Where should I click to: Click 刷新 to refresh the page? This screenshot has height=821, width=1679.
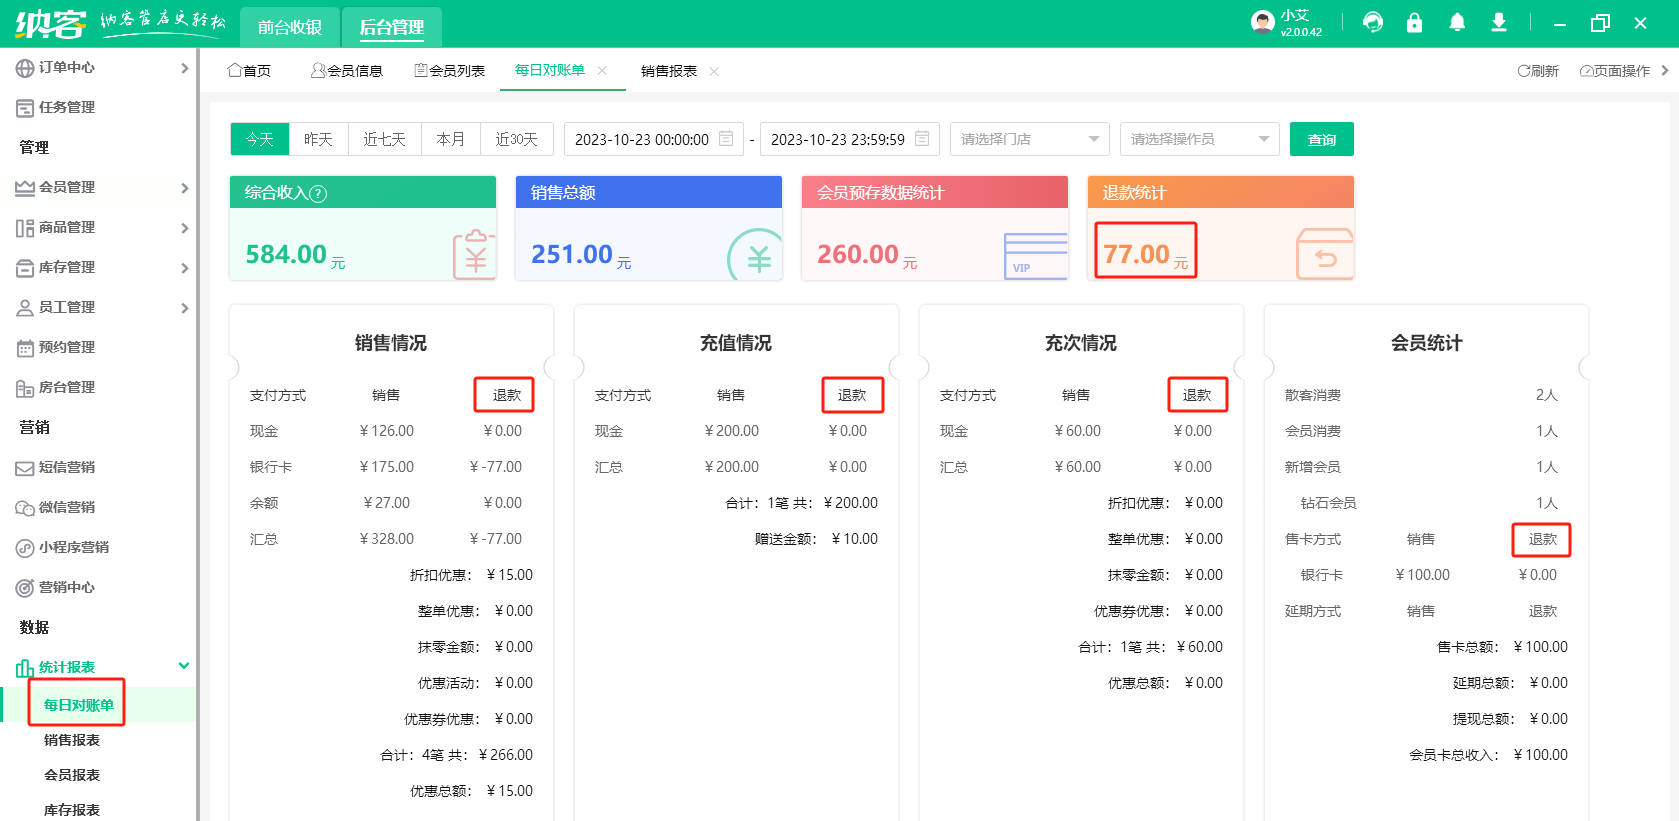click(x=1538, y=71)
